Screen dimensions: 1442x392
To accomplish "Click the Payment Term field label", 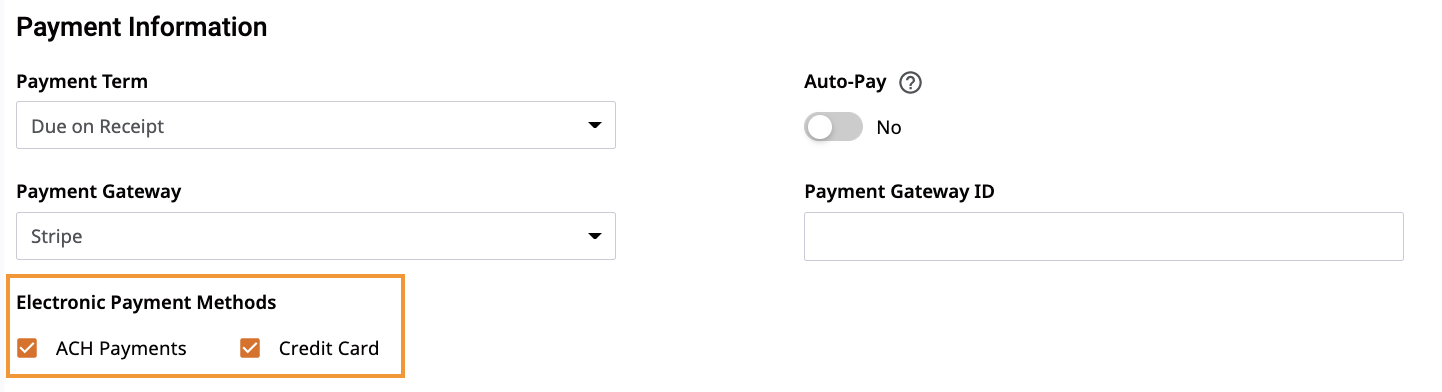I will click(83, 82).
